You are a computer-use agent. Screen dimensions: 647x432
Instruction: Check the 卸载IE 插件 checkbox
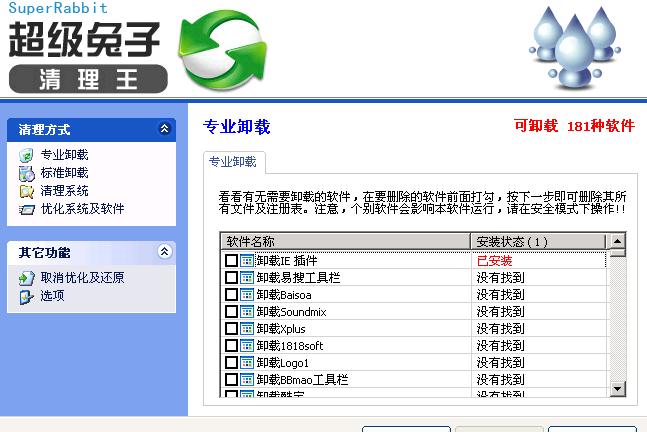click(x=231, y=260)
